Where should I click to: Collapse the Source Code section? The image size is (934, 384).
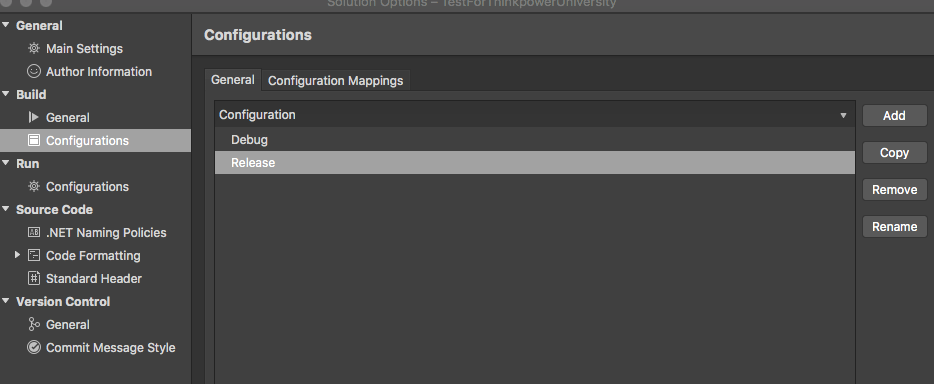[5, 209]
